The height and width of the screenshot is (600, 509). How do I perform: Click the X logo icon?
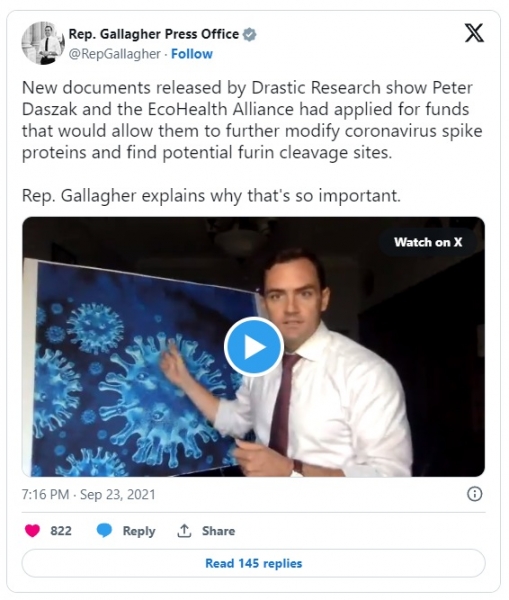(474, 33)
